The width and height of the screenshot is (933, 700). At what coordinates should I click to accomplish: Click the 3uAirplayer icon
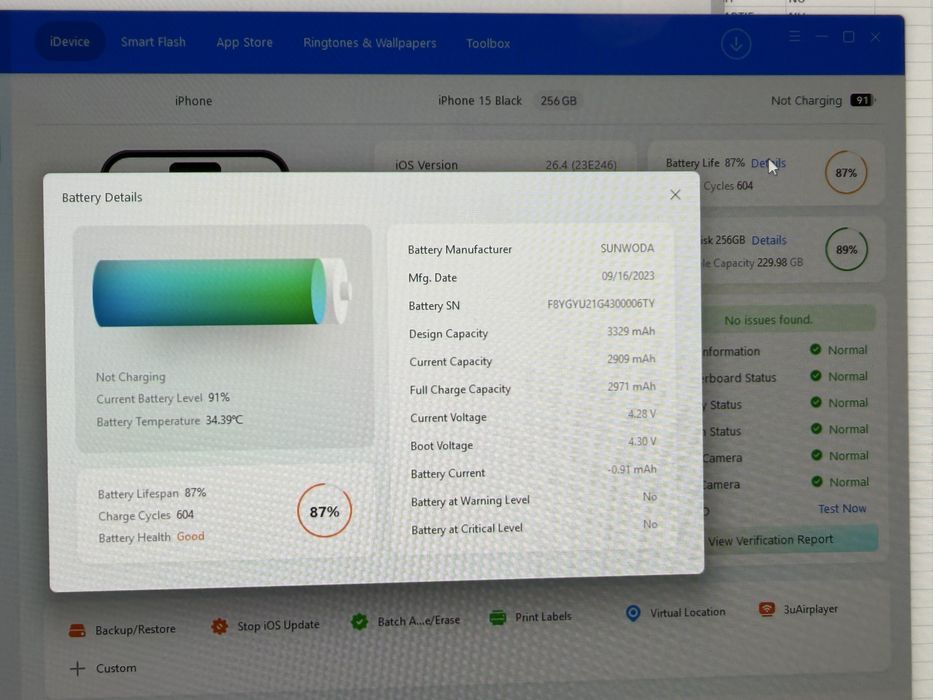click(766, 610)
